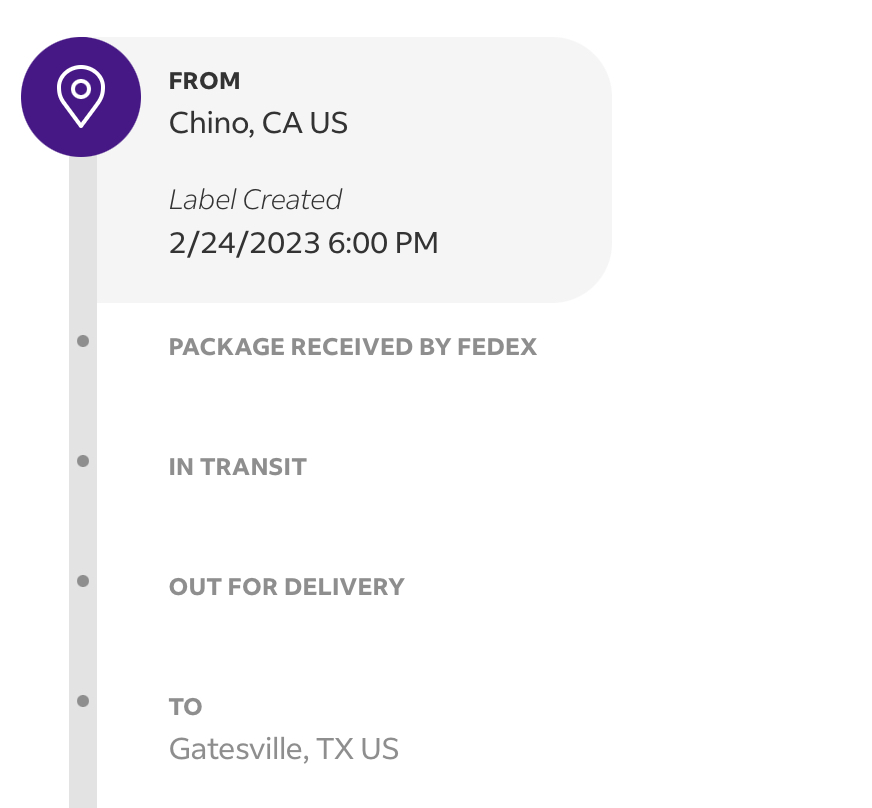The width and height of the screenshot is (872, 808).
Task: Click track between In Transit and Out for Delivery dots
Action: pos(83,521)
